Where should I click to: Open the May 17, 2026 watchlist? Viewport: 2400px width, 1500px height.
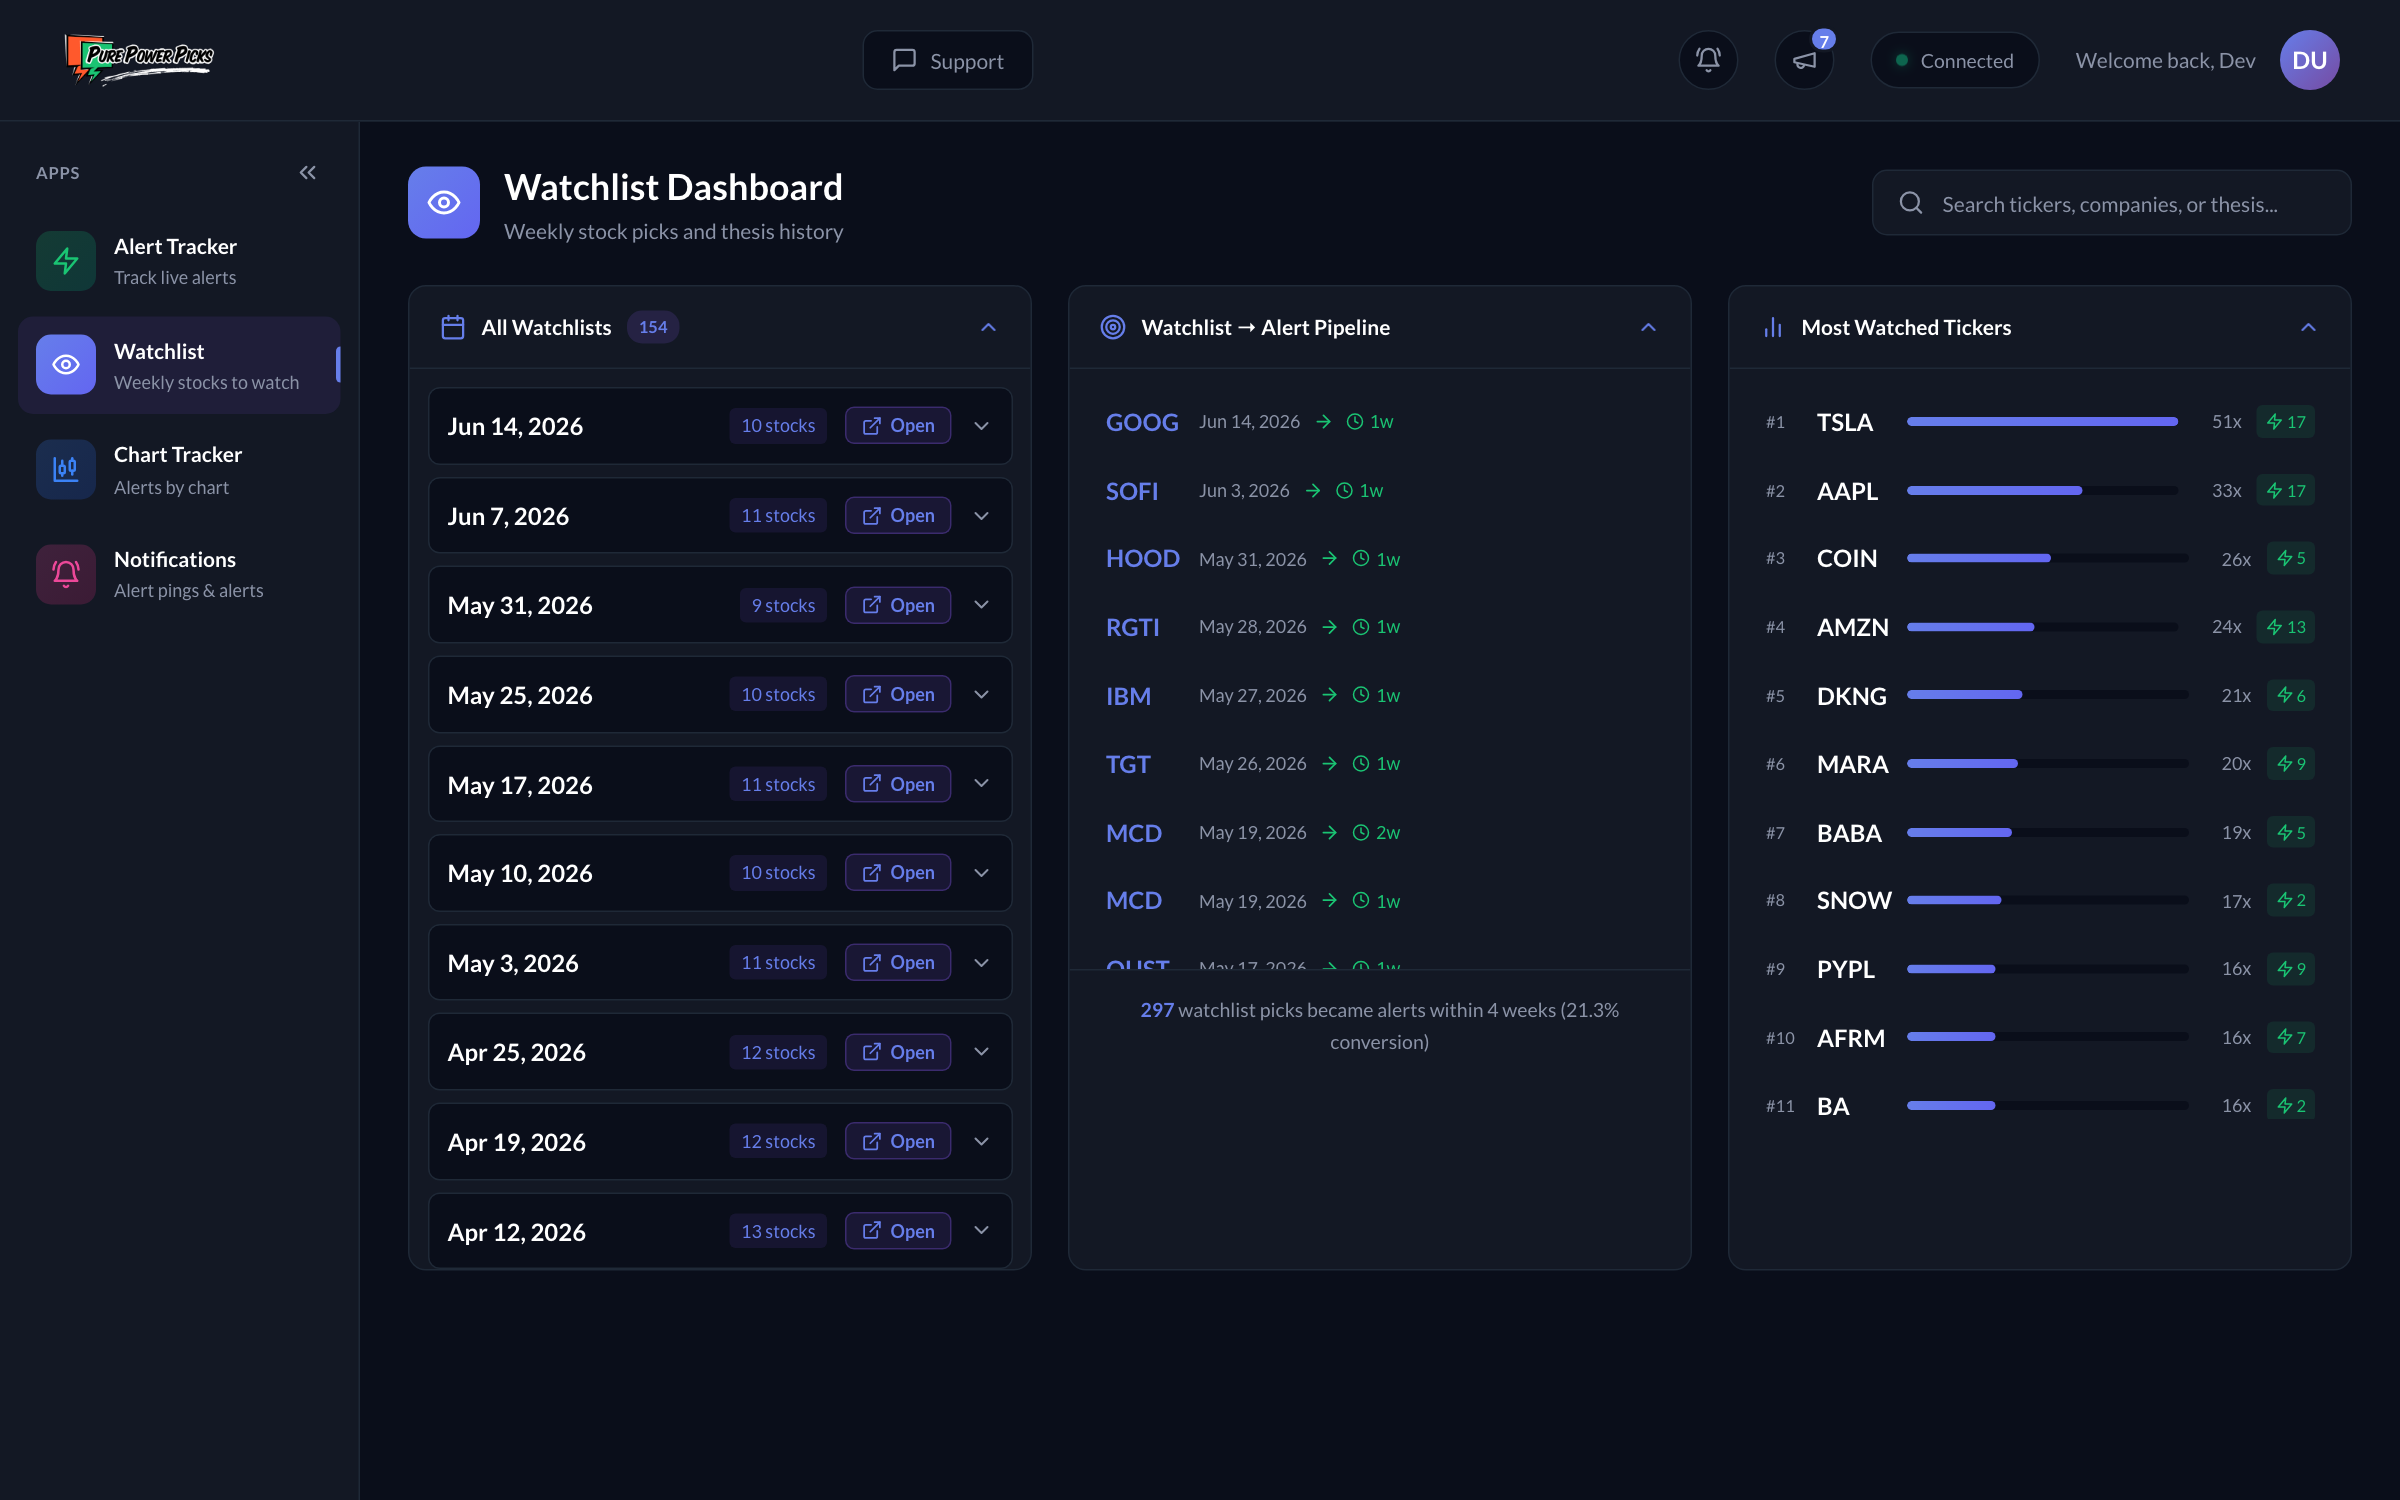pos(898,785)
